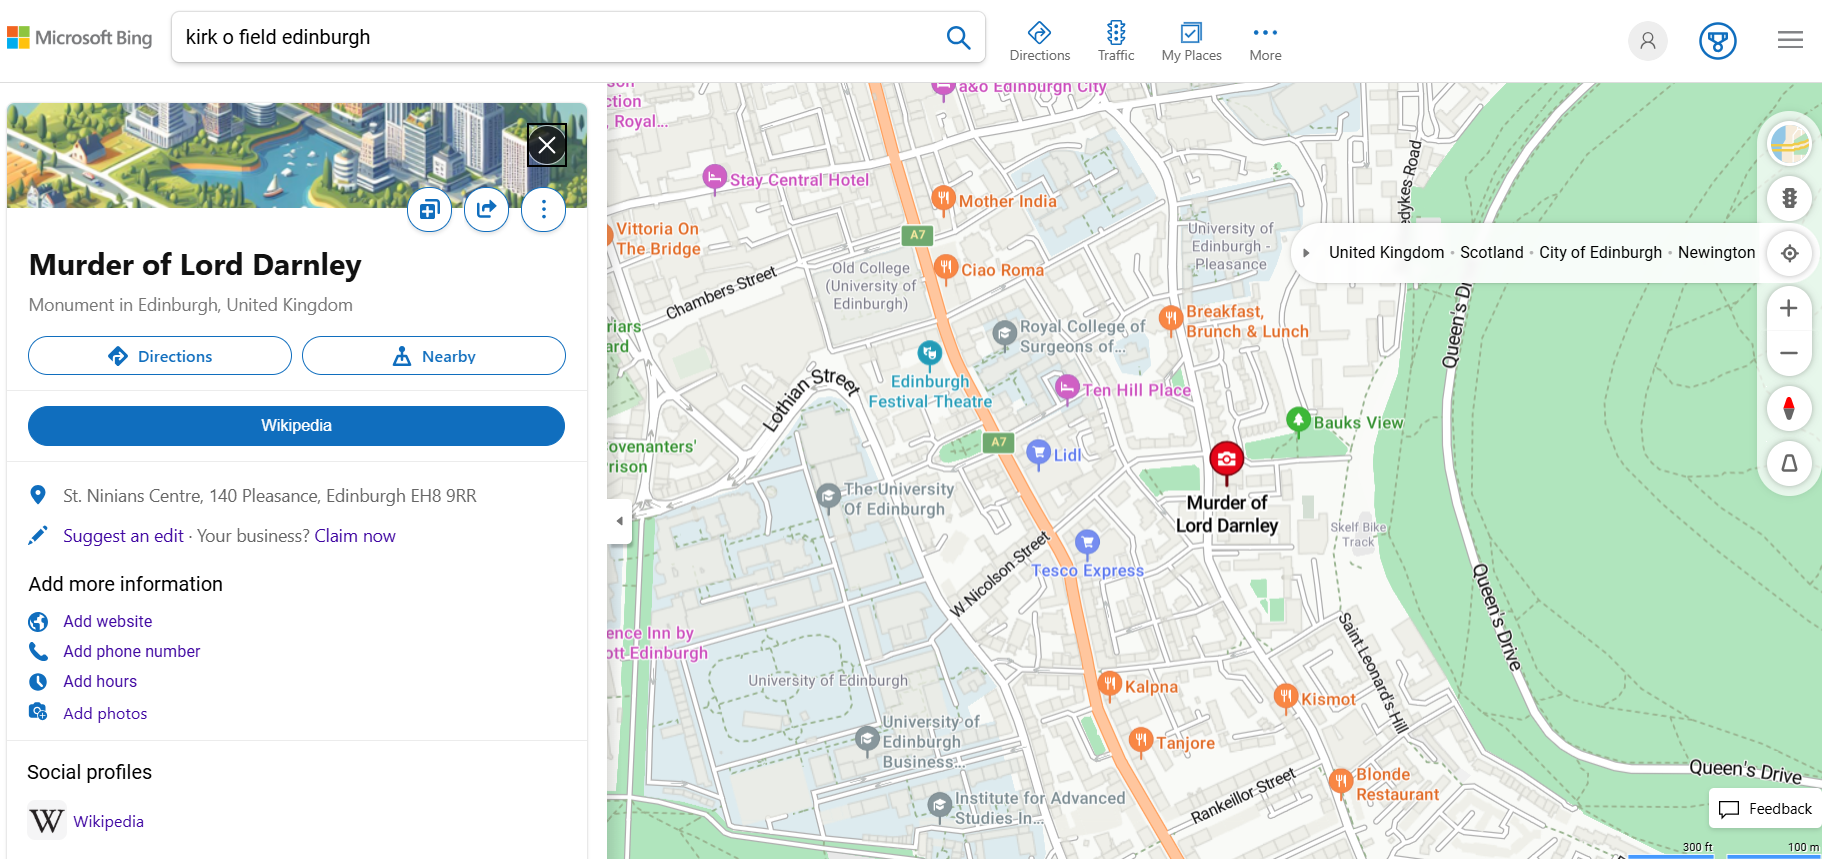Click the locate me button

tap(1789, 253)
